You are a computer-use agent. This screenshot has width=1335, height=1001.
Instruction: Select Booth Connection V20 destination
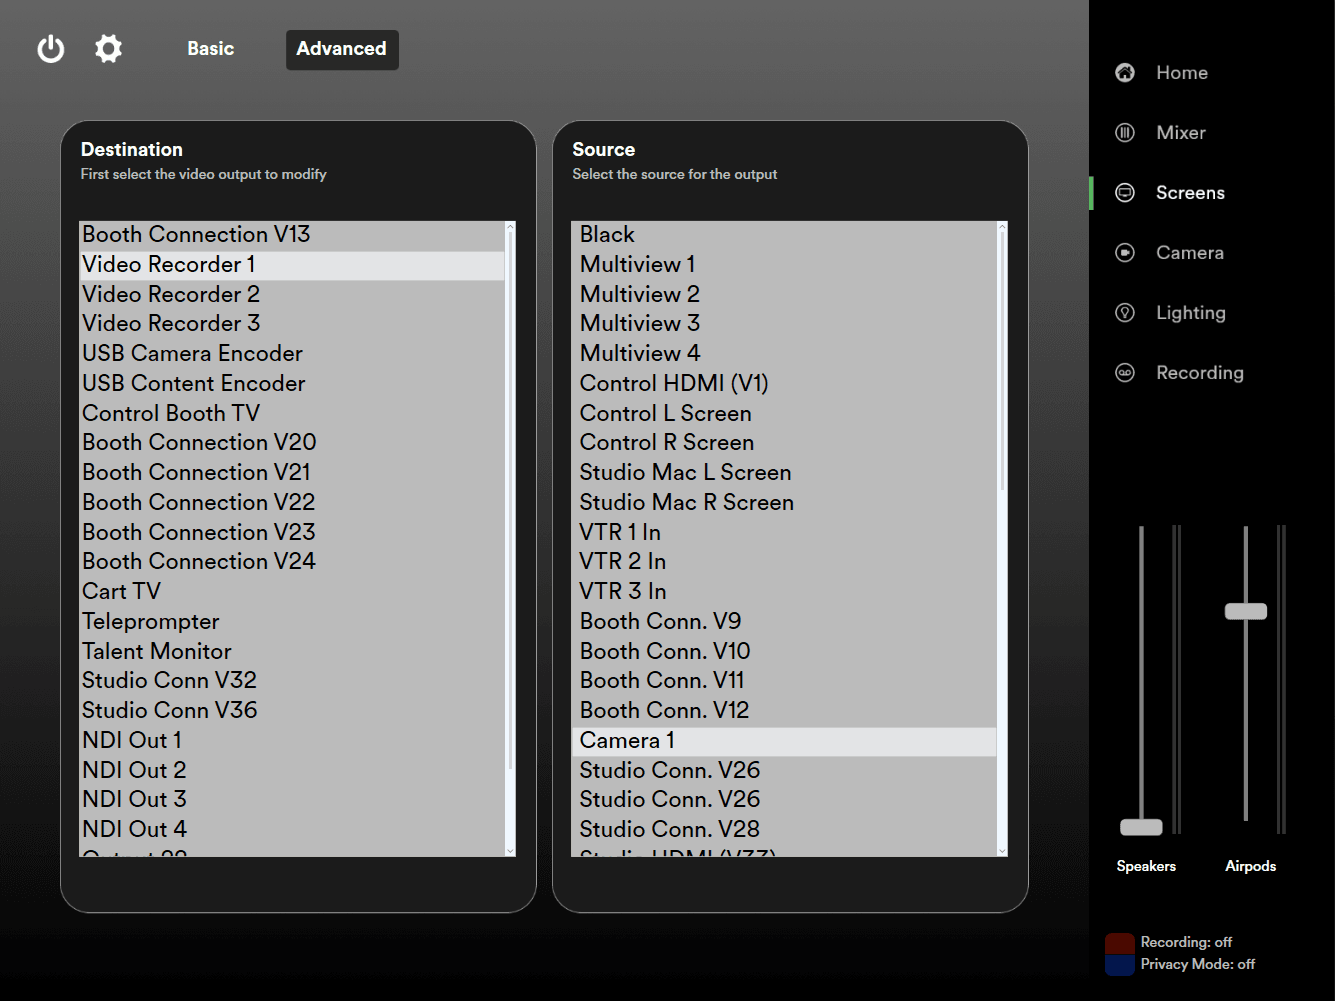click(x=292, y=443)
